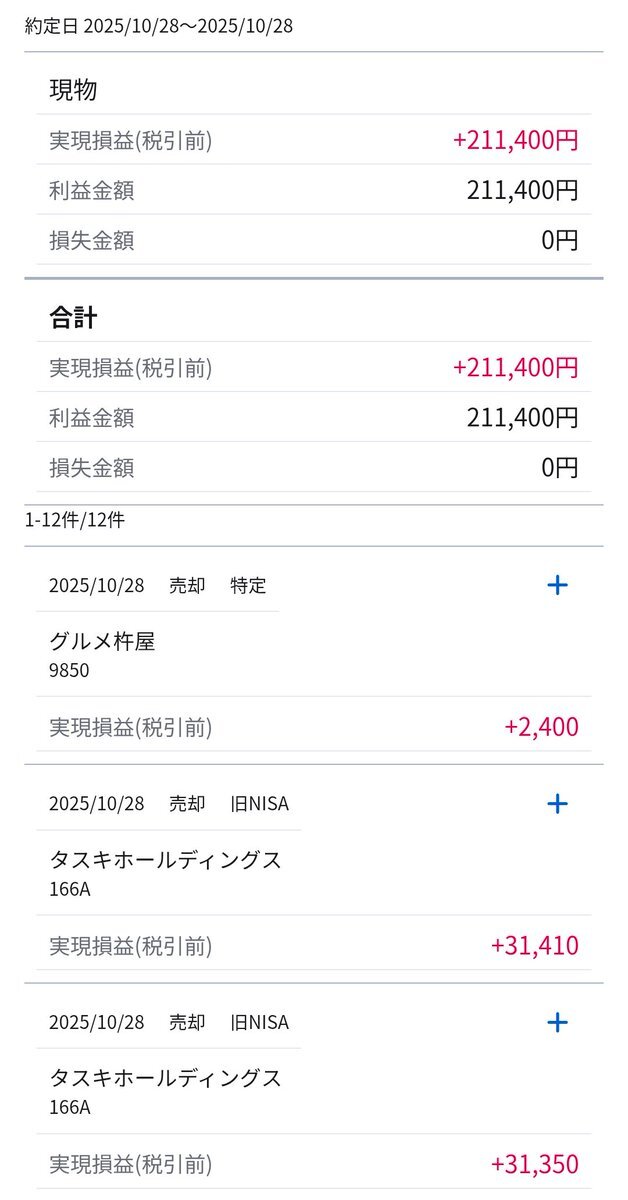Expand plus icon for タスキホールディングス +31,350 trade

(x=558, y=1021)
